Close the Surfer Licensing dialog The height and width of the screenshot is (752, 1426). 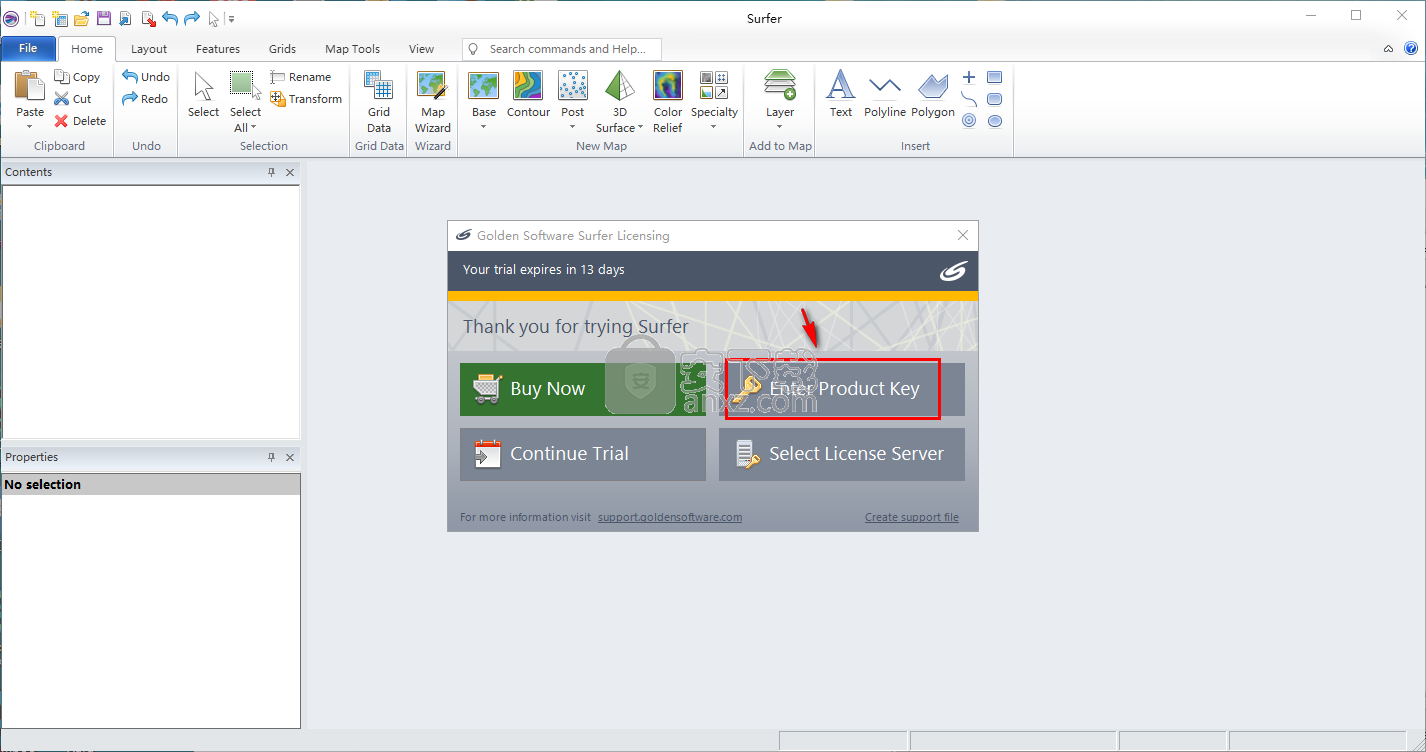(x=963, y=235)
